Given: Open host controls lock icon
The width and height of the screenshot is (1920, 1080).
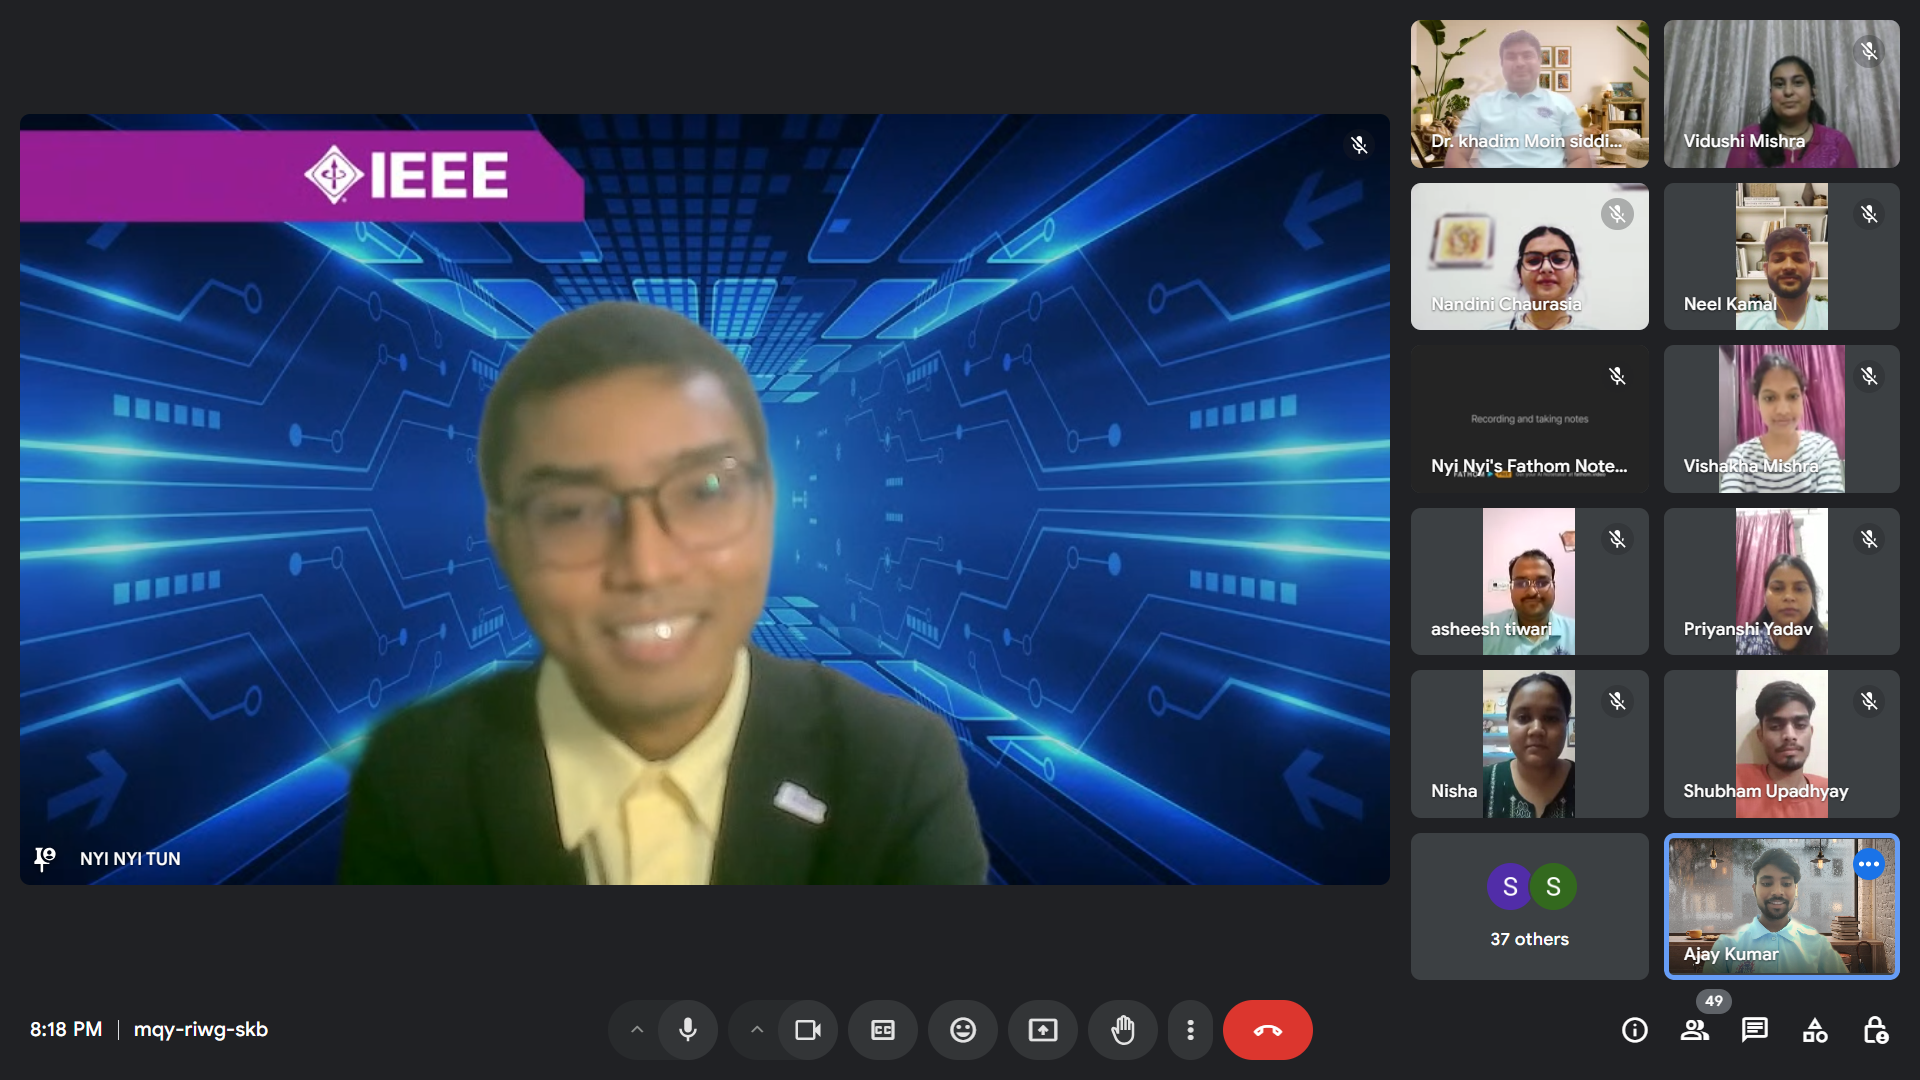Looking at the screenshot, I should tap(1875, 1030).
